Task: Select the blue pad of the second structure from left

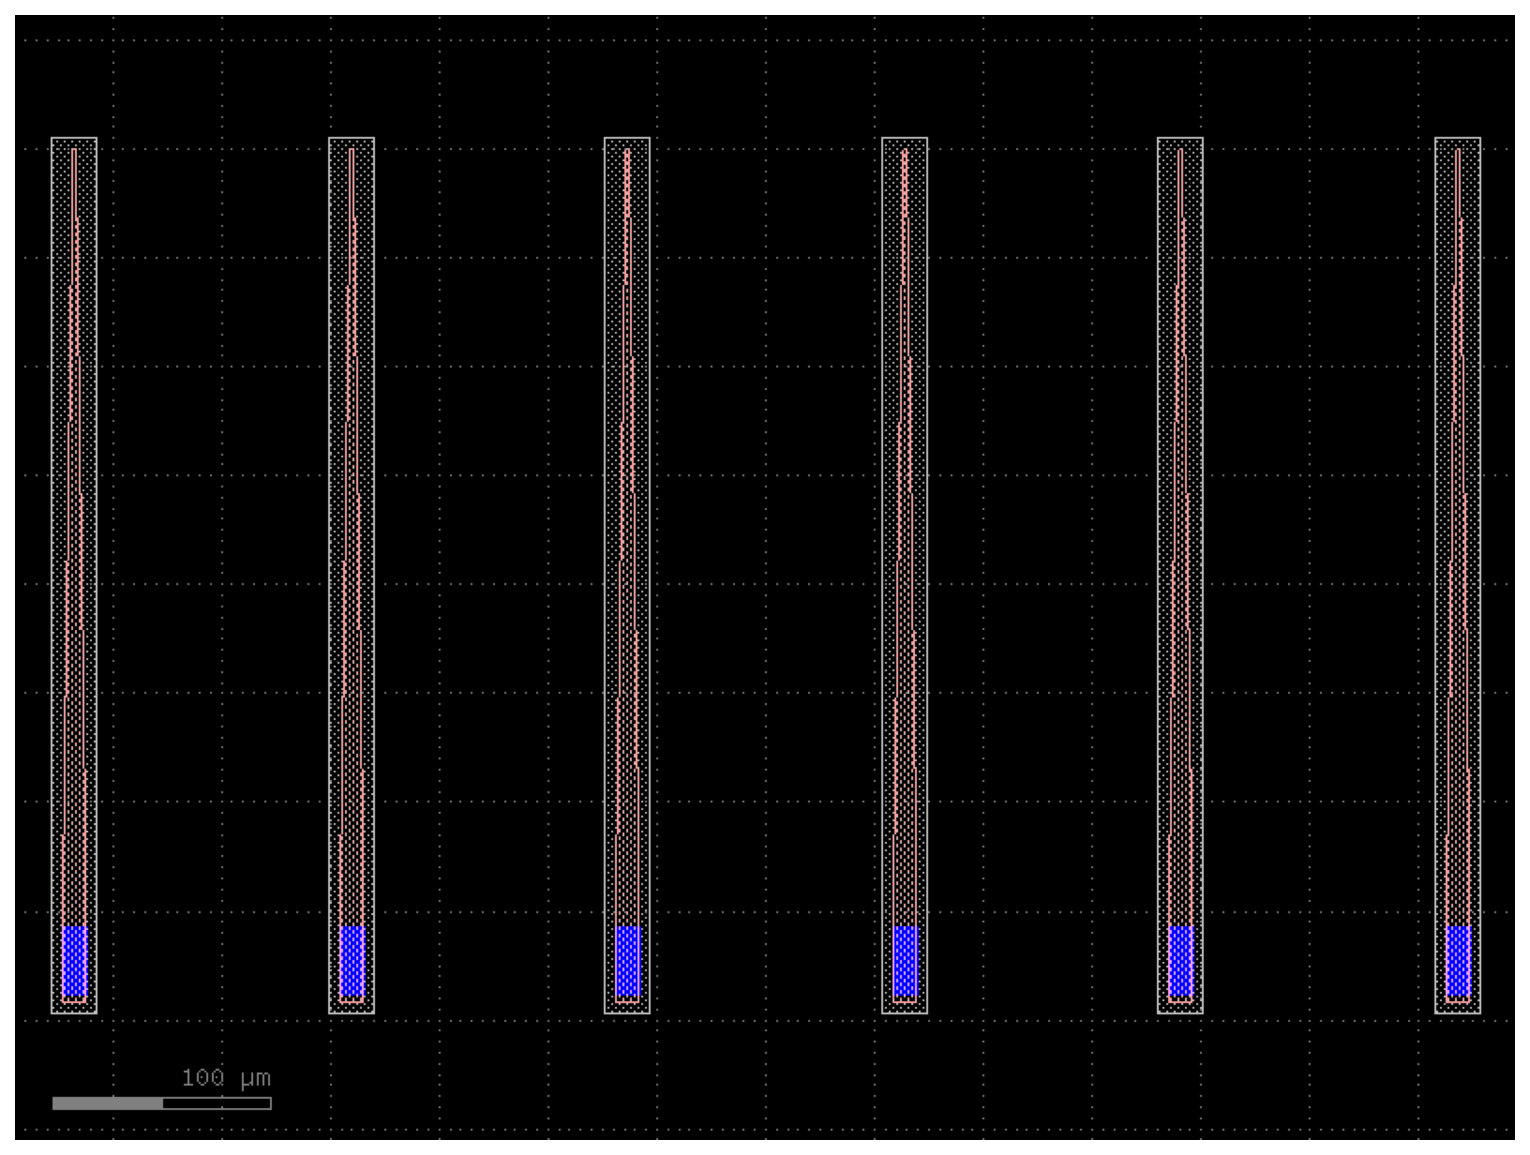Action: [352, 961]
